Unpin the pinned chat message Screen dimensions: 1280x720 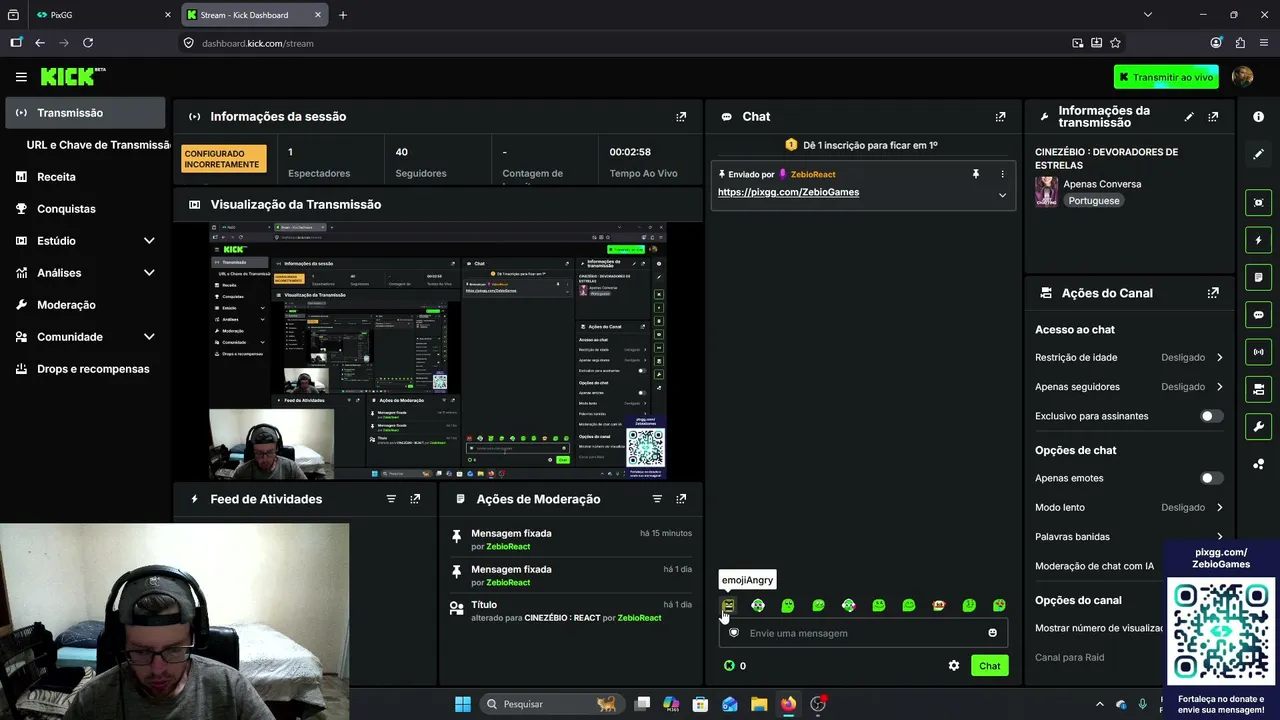976,174
